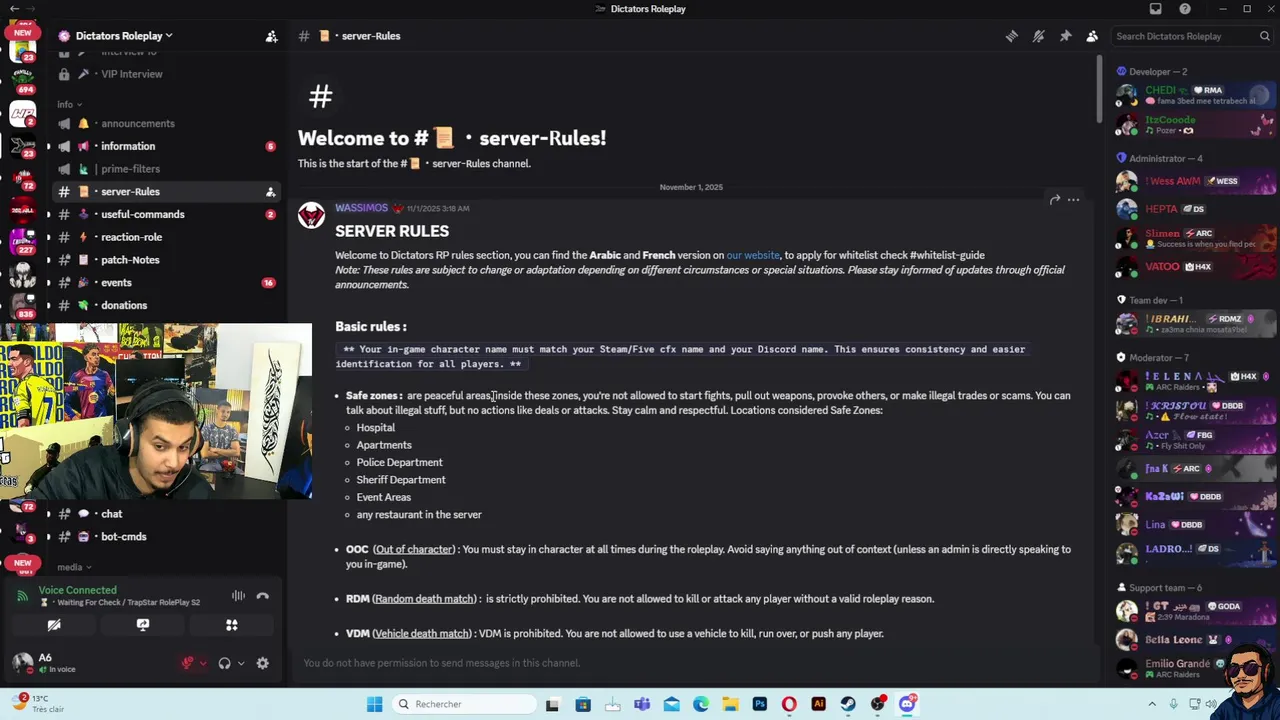
Task: Open the weather widget showing 13°C
Action: pos(38,704)
